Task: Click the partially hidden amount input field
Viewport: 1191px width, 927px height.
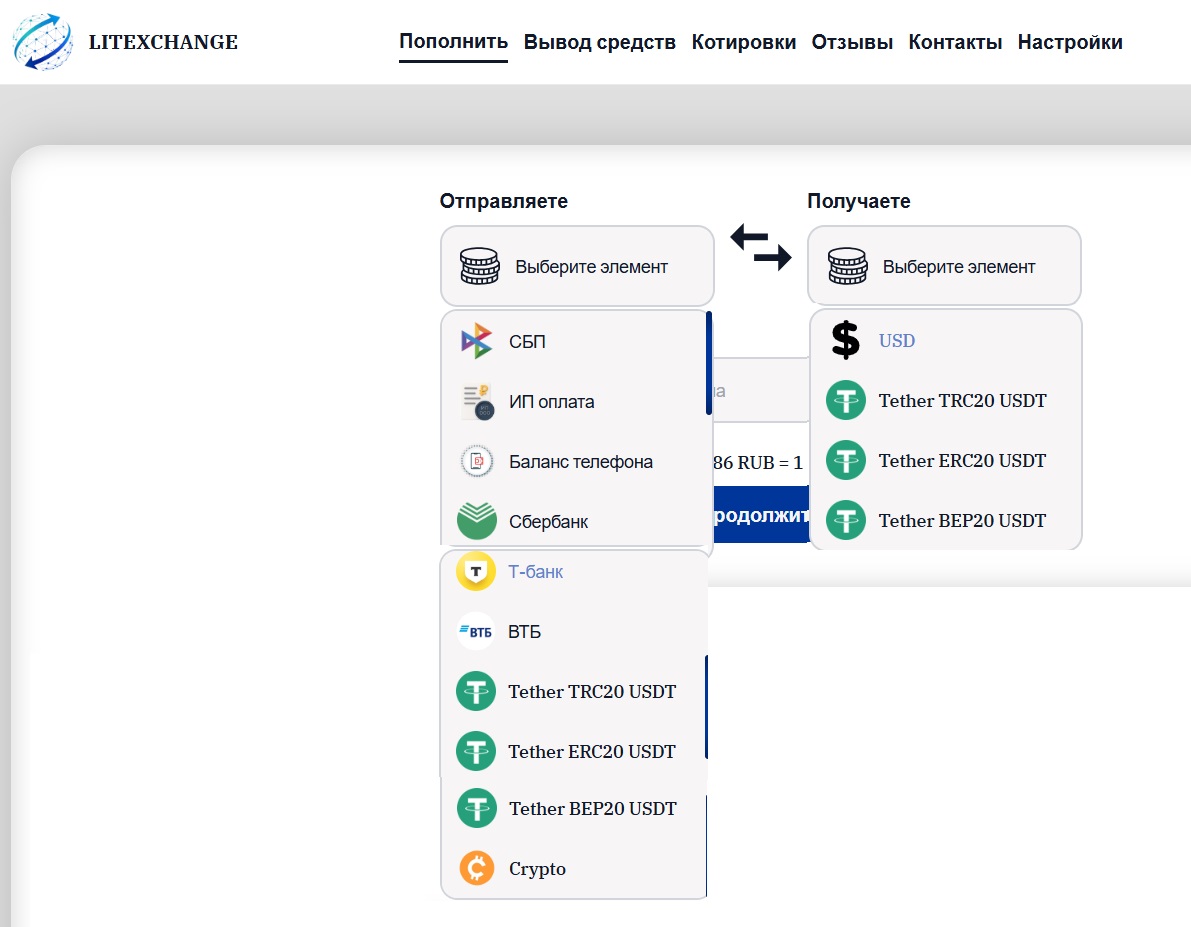Action: (760, 391)
